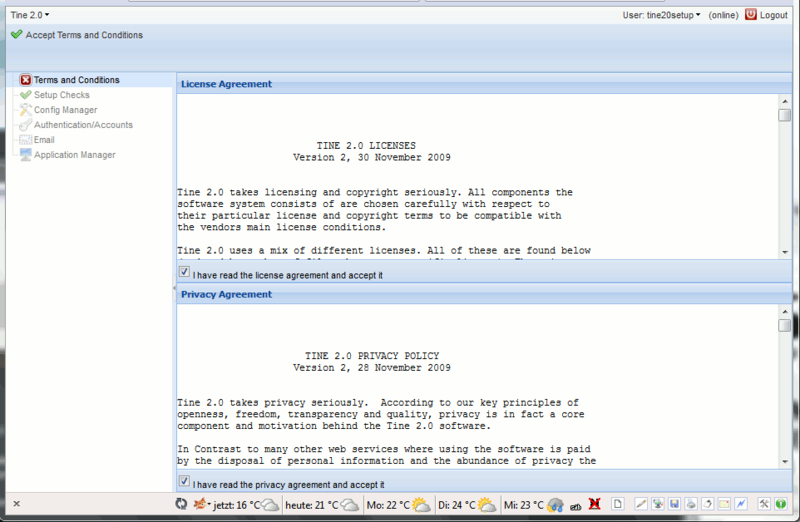Viewport: 800px width, 522px height.
Task: Click 'Version 2, 30 November 2009' text
Action: 371,157
